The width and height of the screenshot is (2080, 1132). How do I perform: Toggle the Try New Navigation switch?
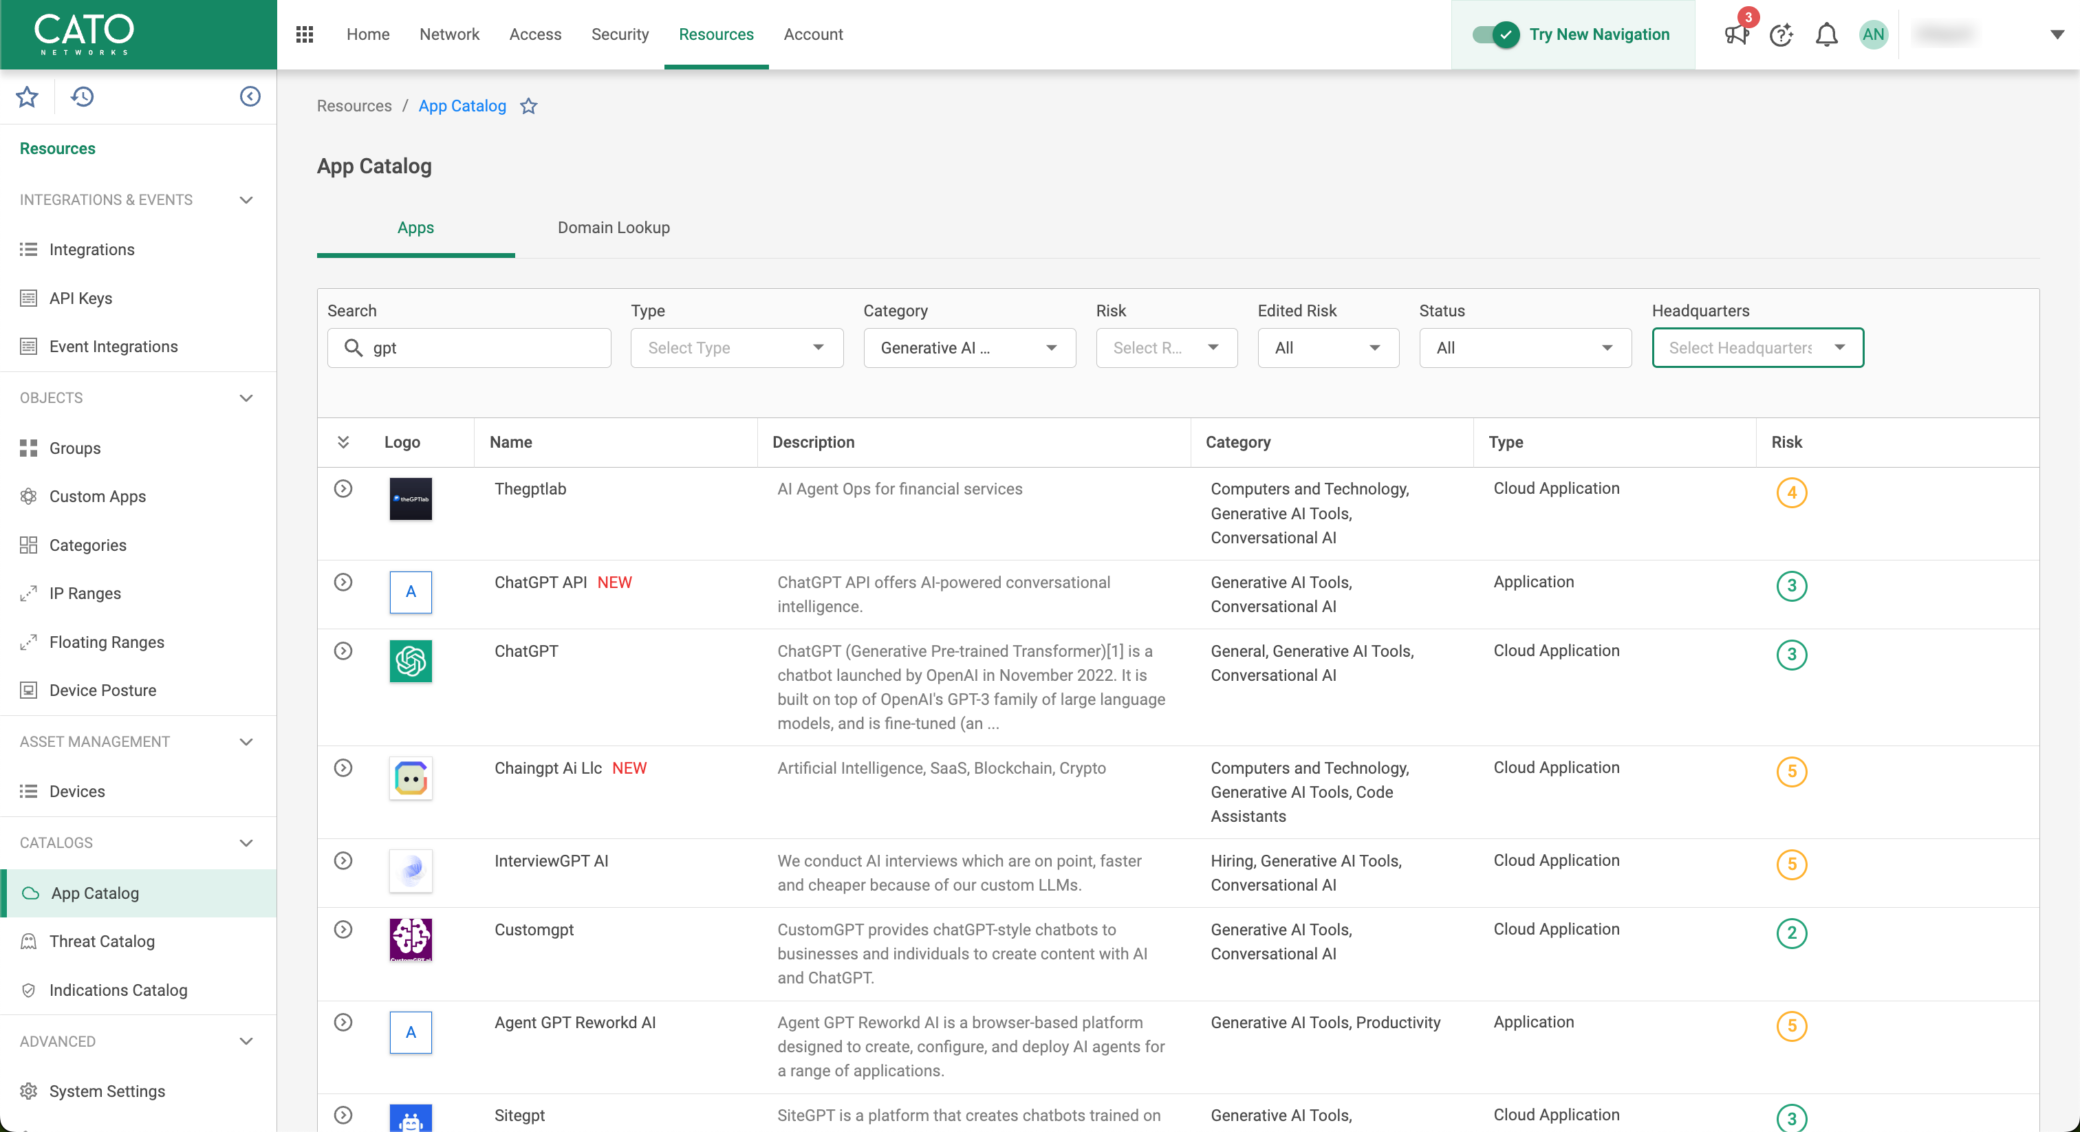tap(1496, 35)
